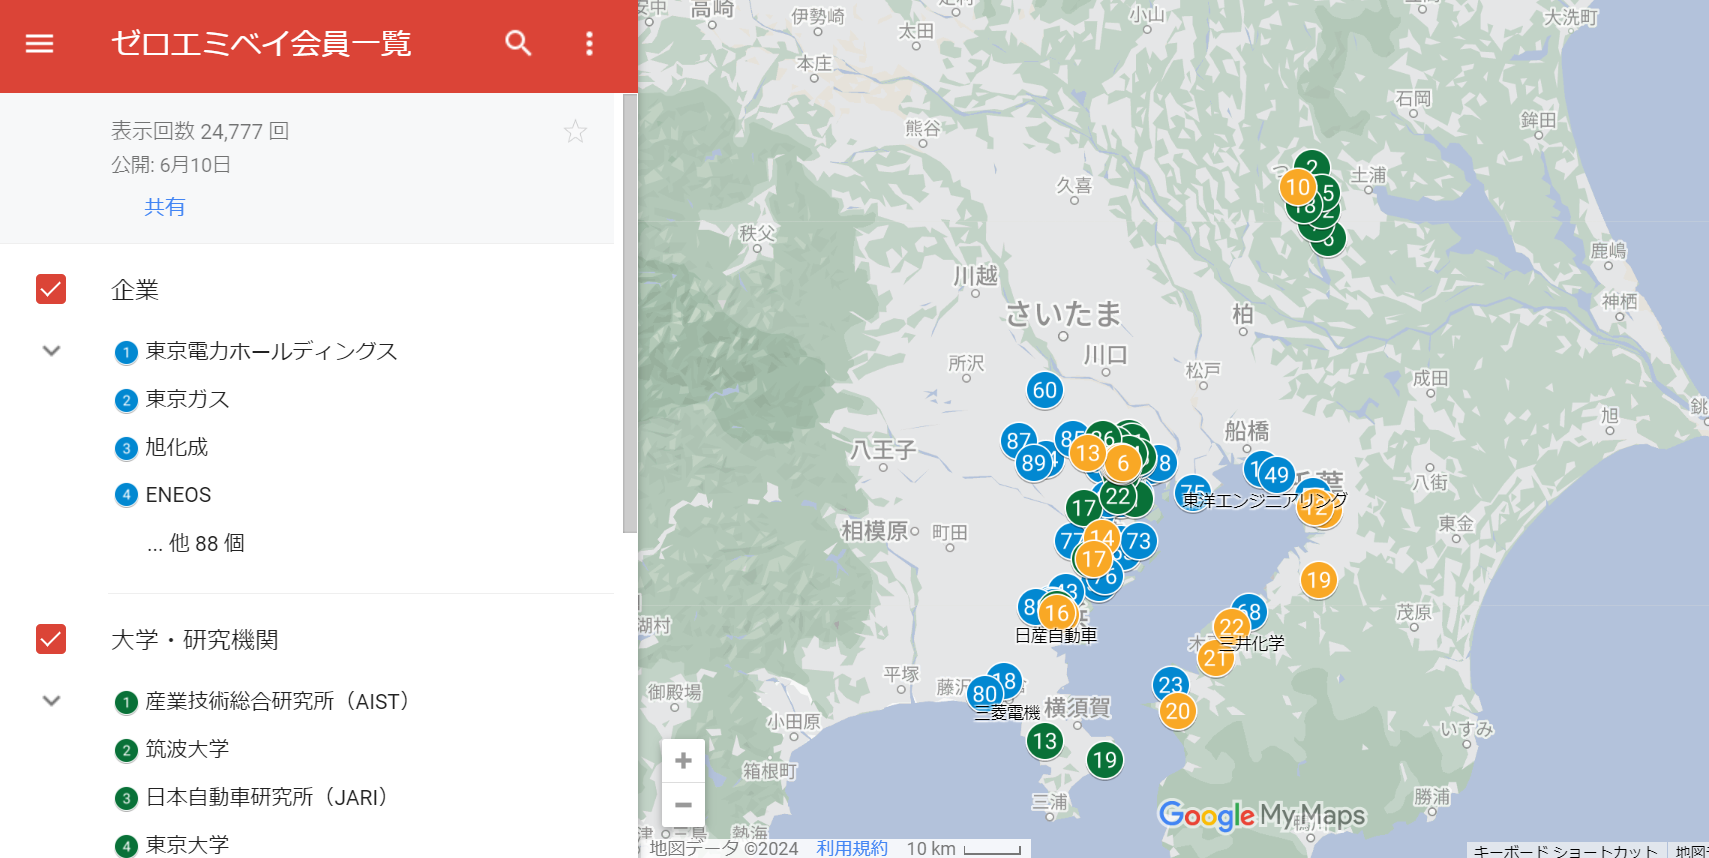
Task: Click orange marker 17 near Kawasaki
Action: [1093, 560]
